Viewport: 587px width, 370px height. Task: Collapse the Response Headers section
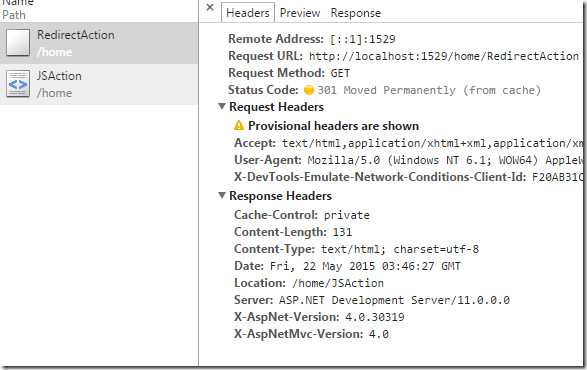click(222, 195)
